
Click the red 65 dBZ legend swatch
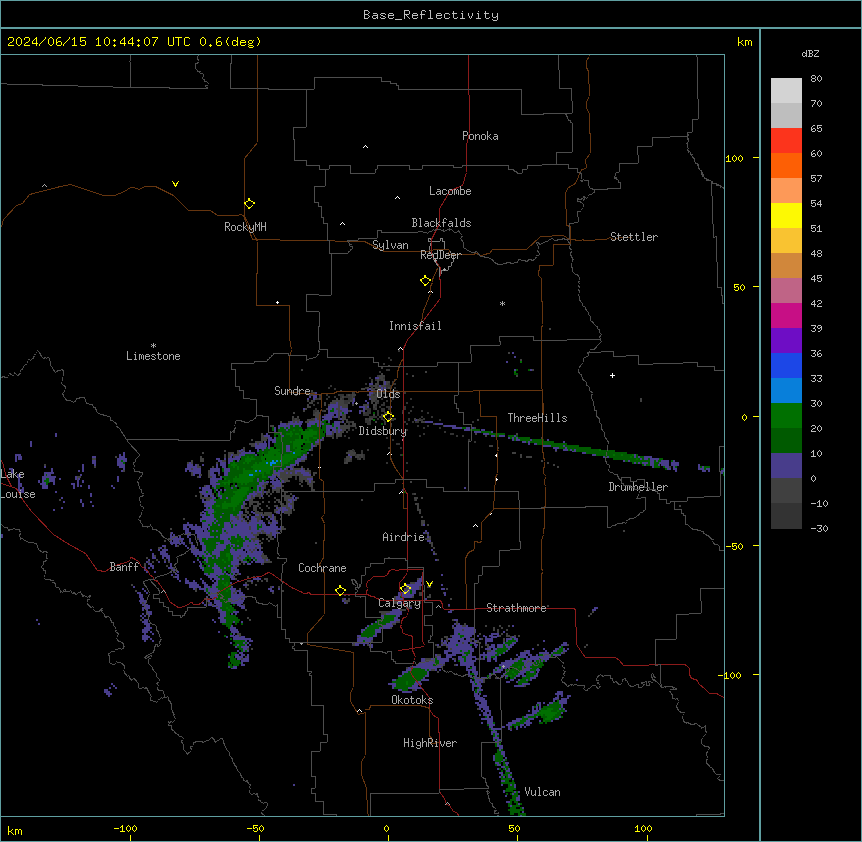pyautogui.click(x=786, y=141)
